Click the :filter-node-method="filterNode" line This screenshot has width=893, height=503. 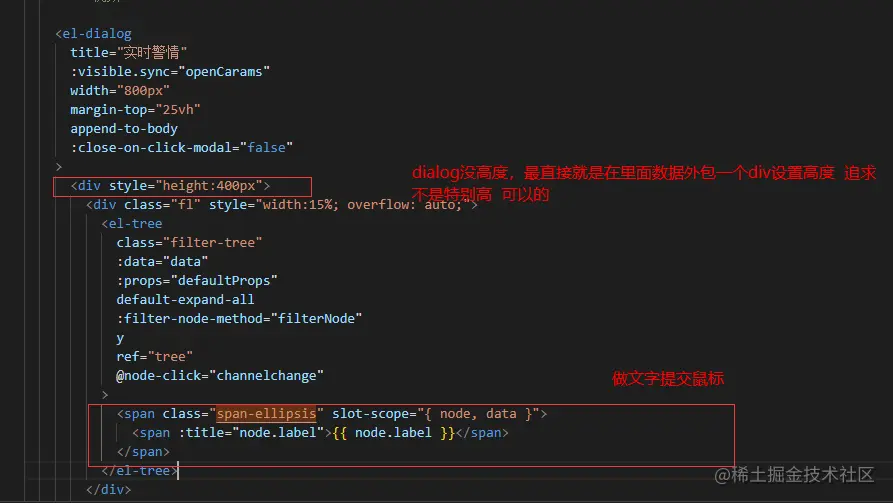tap(239, 318)
